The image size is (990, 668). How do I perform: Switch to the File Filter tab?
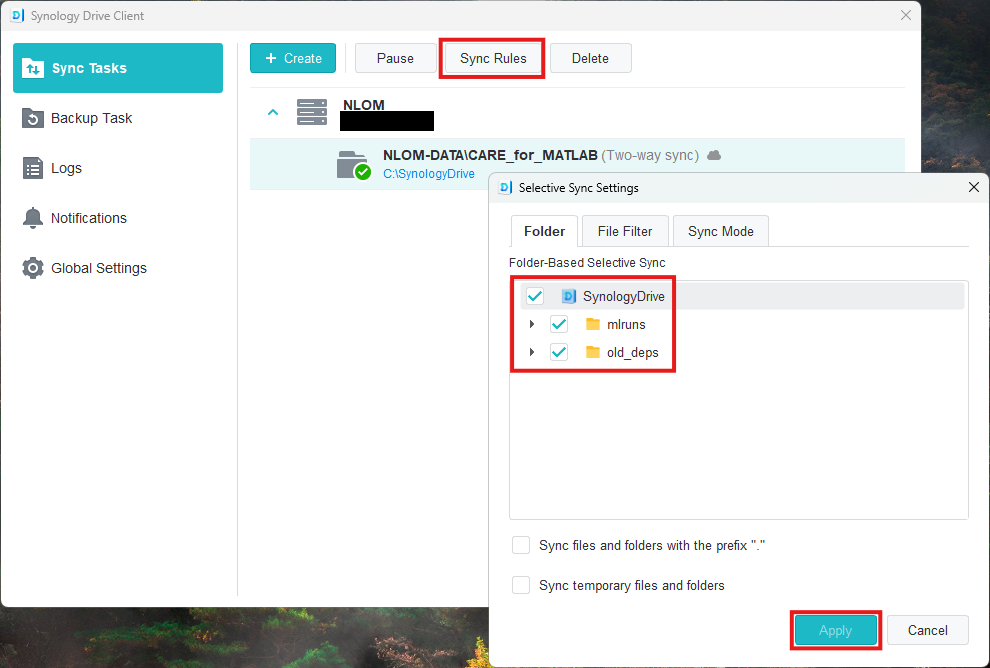tap(625, 231)
